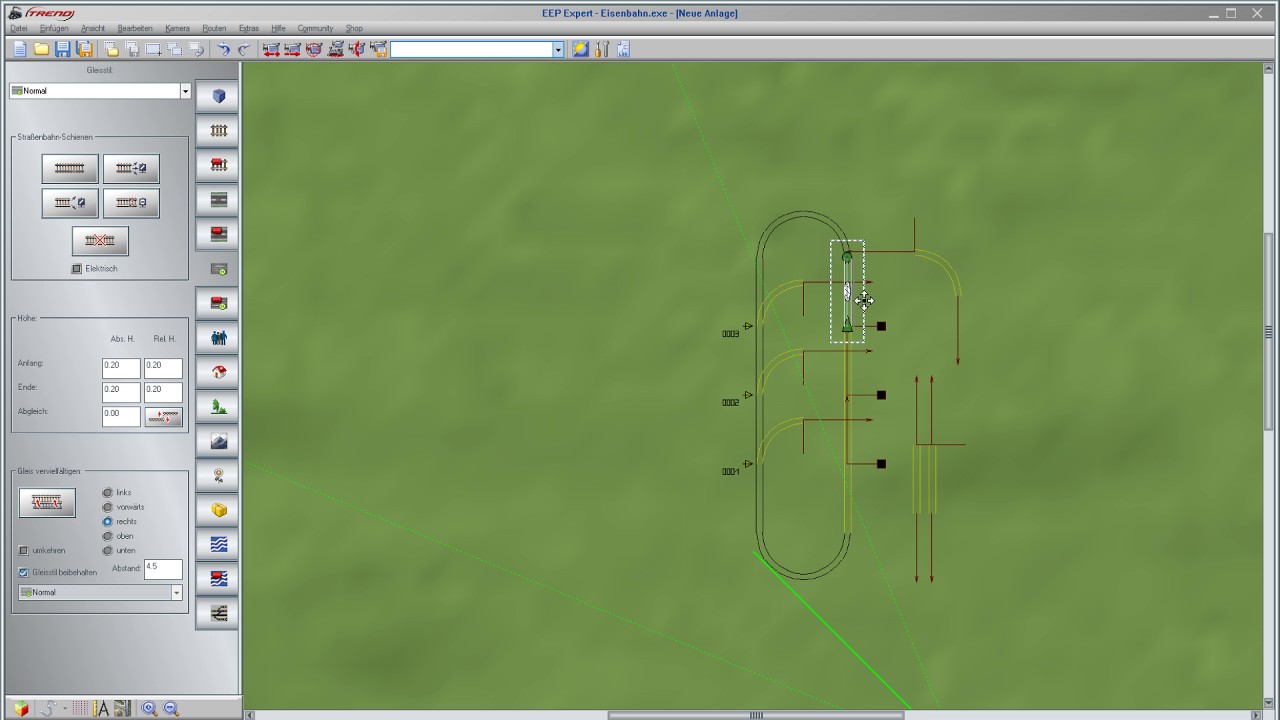Open the wrench tools settings icon
This screenshot has height=720, width=1280.
coord(602,49)
